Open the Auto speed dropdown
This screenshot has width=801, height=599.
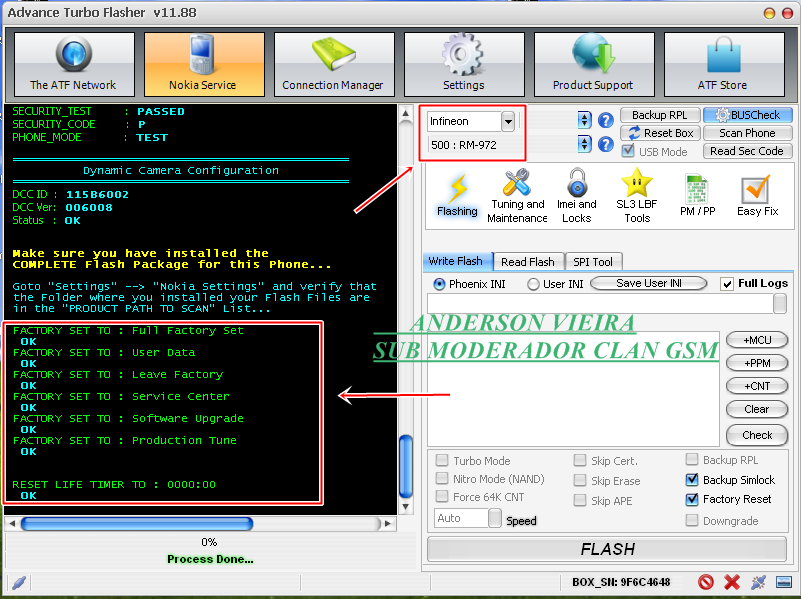(495, 518)
